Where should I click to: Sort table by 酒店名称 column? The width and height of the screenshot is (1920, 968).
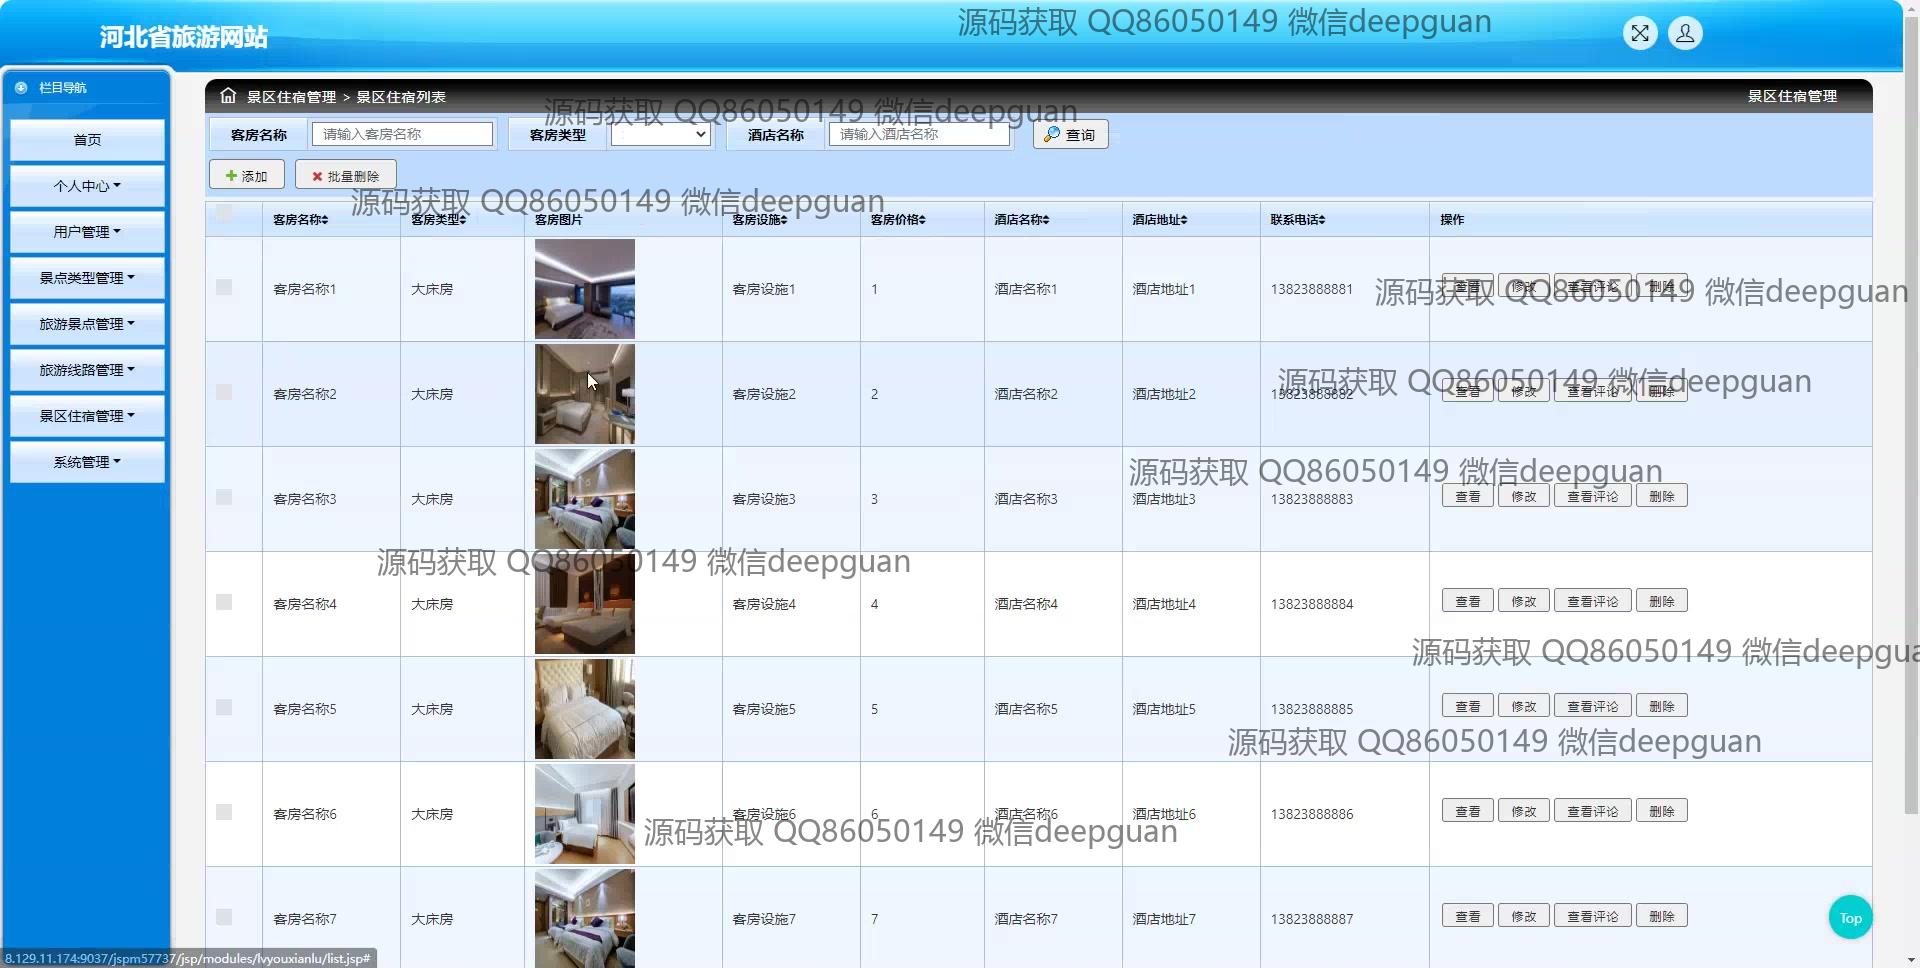[x=1021, y=220]
